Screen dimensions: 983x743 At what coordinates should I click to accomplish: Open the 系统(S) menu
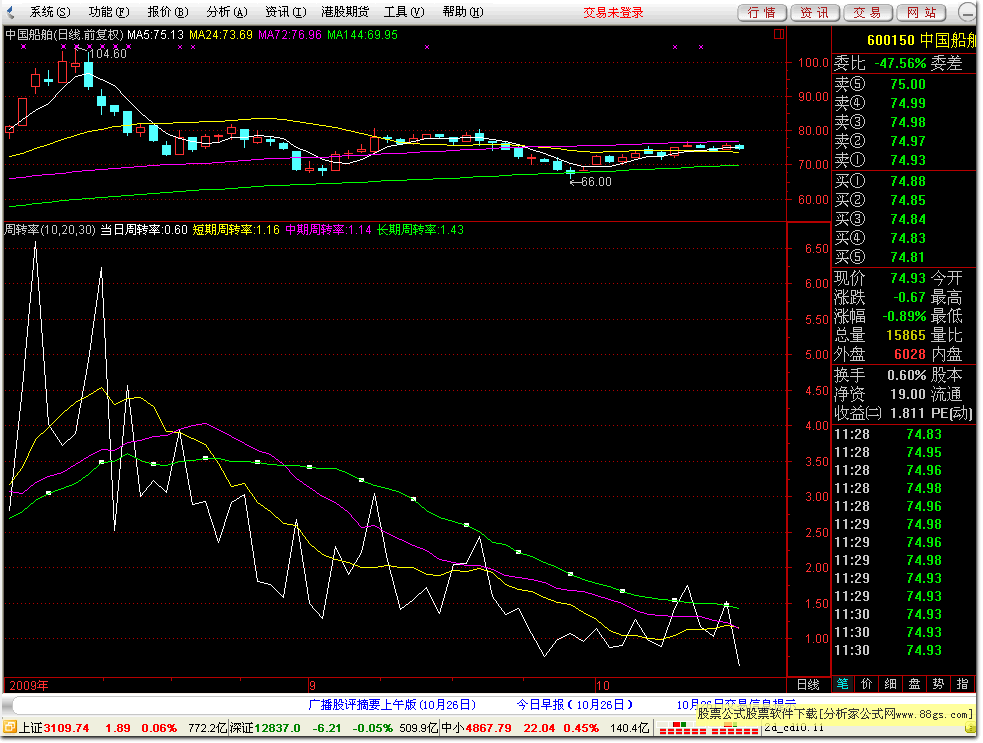(x=50, y=12)
